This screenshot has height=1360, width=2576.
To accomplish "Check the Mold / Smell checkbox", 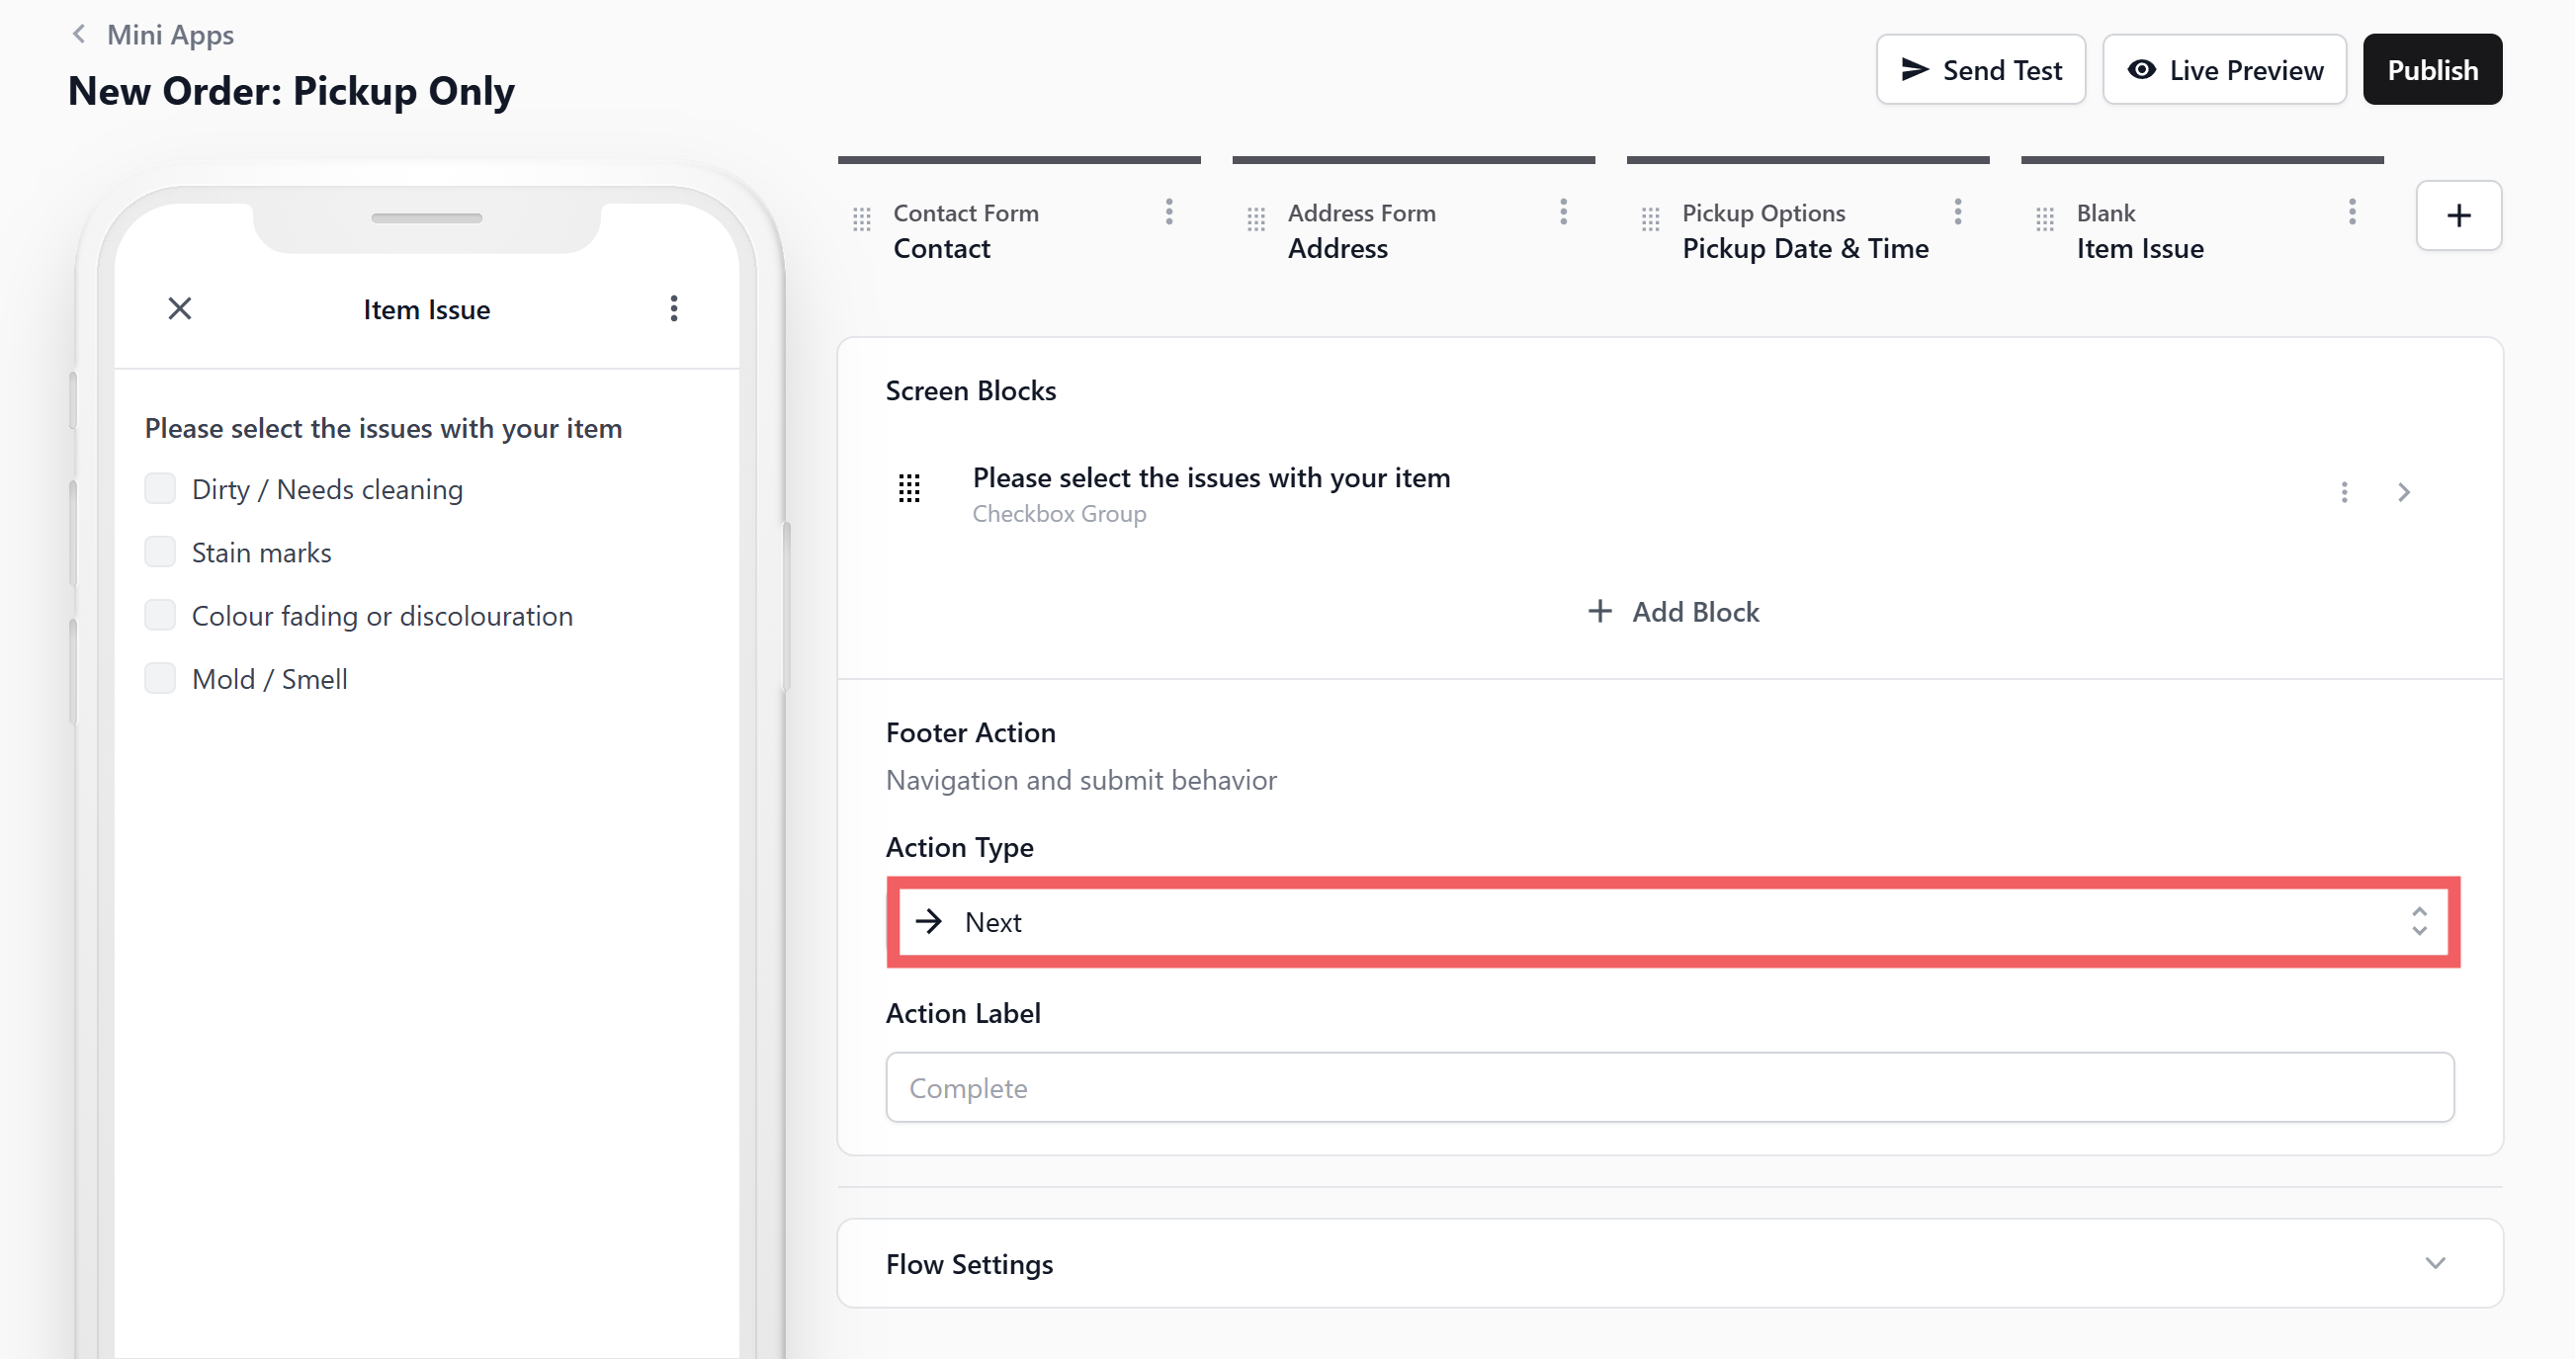I will (x=160, y=678).
